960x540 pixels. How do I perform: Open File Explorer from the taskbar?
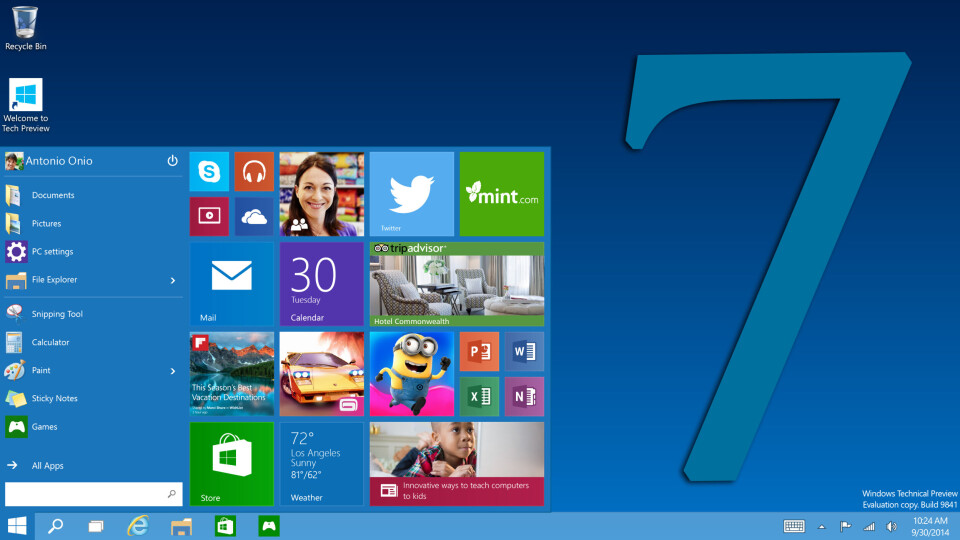click(181, 526)
